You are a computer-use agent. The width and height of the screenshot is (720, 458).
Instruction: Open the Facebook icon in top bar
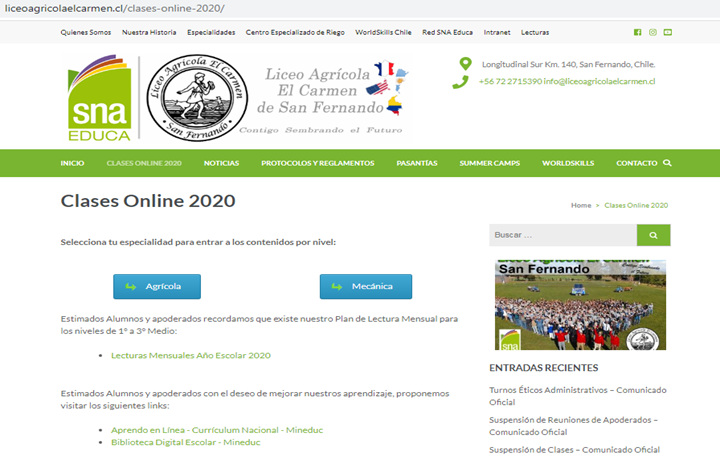click(x=639, y=32)
